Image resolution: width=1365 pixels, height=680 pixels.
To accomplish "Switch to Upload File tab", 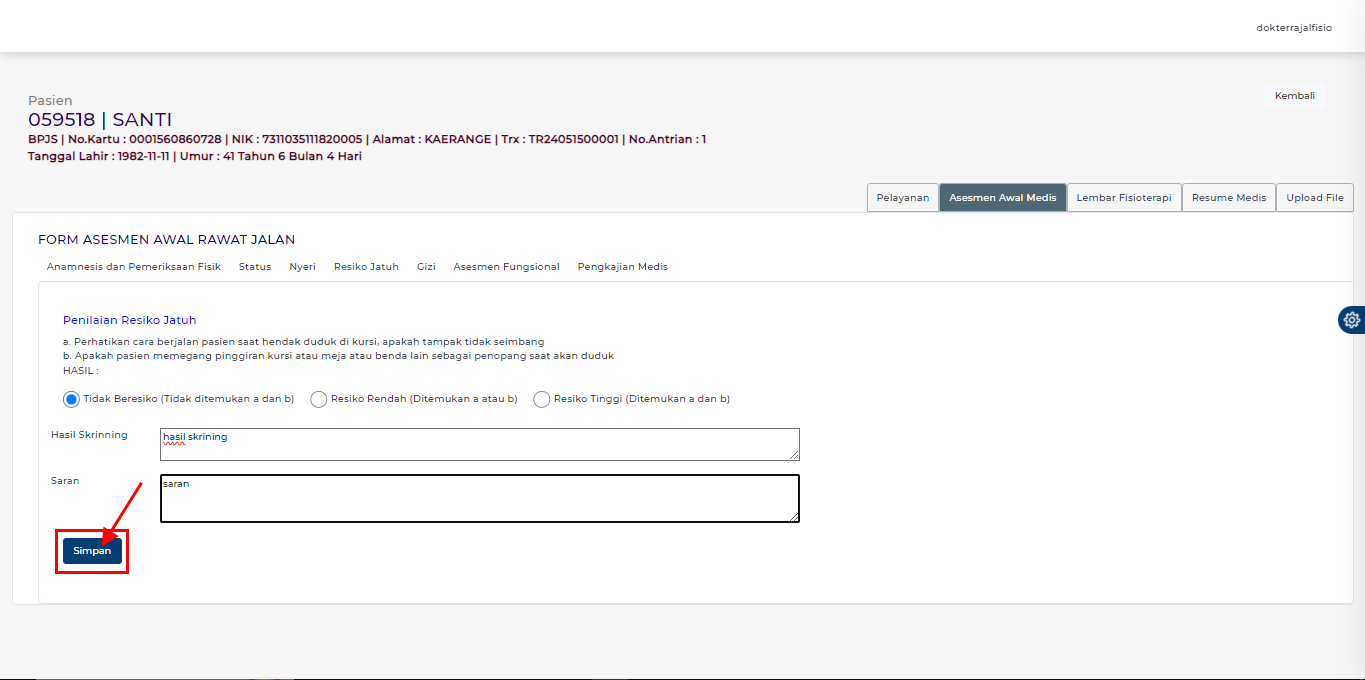I will point(1314,198).
